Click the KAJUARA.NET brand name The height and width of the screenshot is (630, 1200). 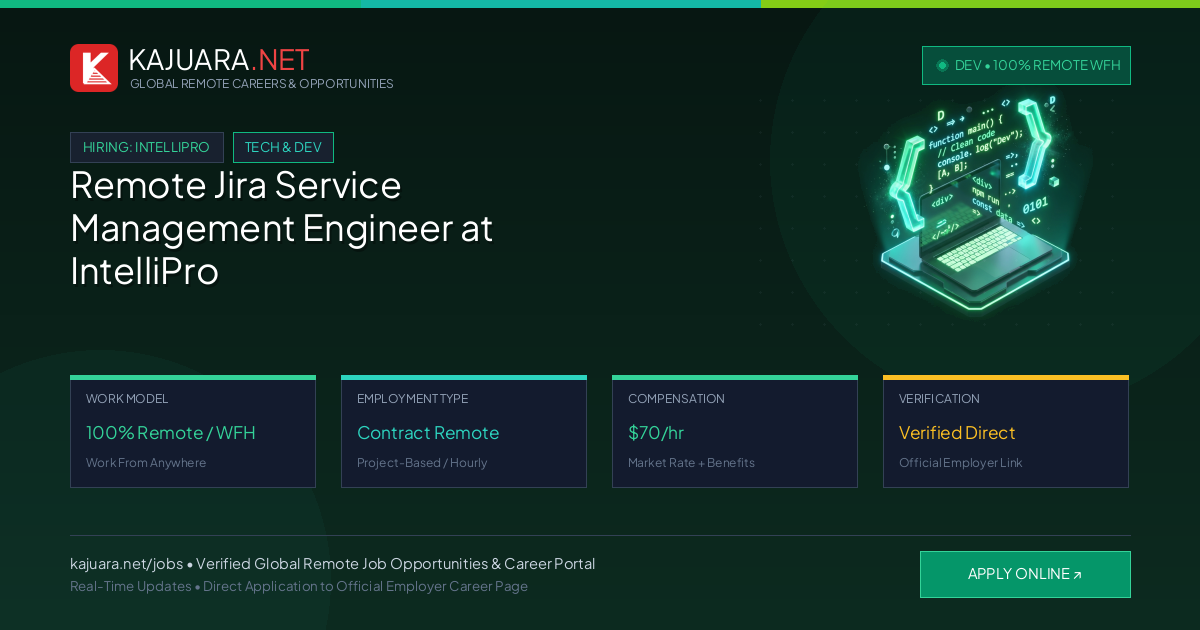219,60
